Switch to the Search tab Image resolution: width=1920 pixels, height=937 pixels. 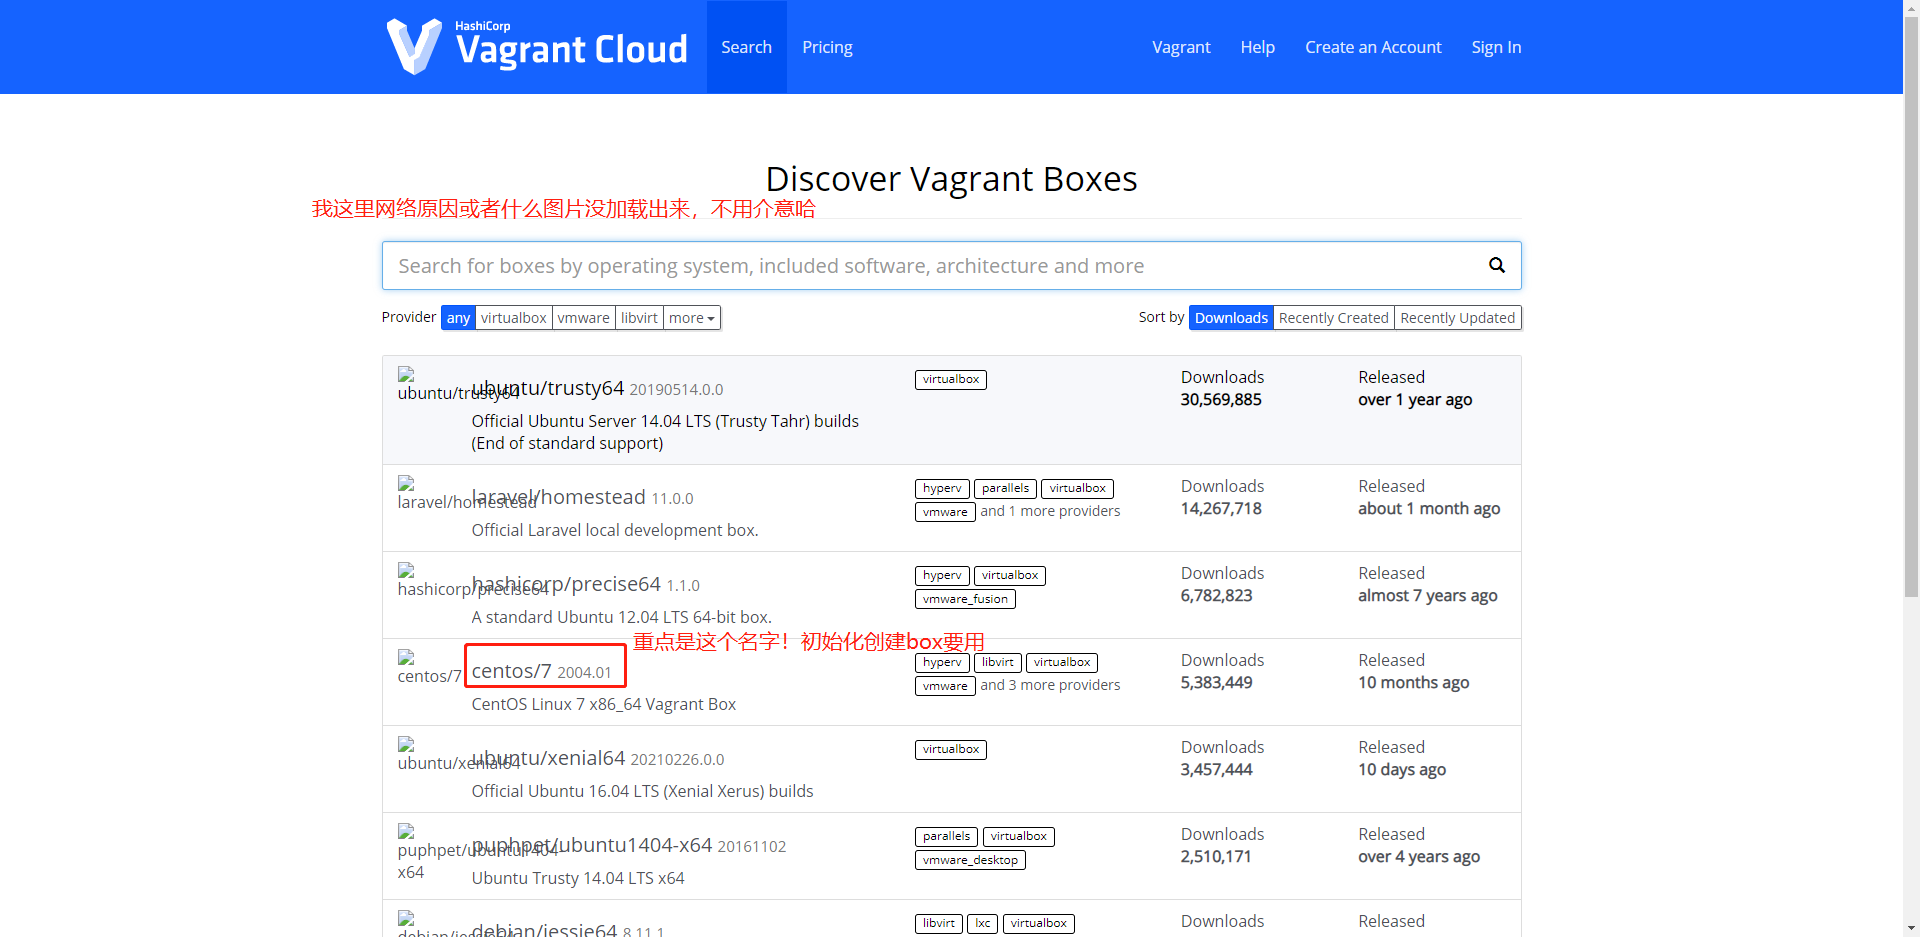coord(746,46)
